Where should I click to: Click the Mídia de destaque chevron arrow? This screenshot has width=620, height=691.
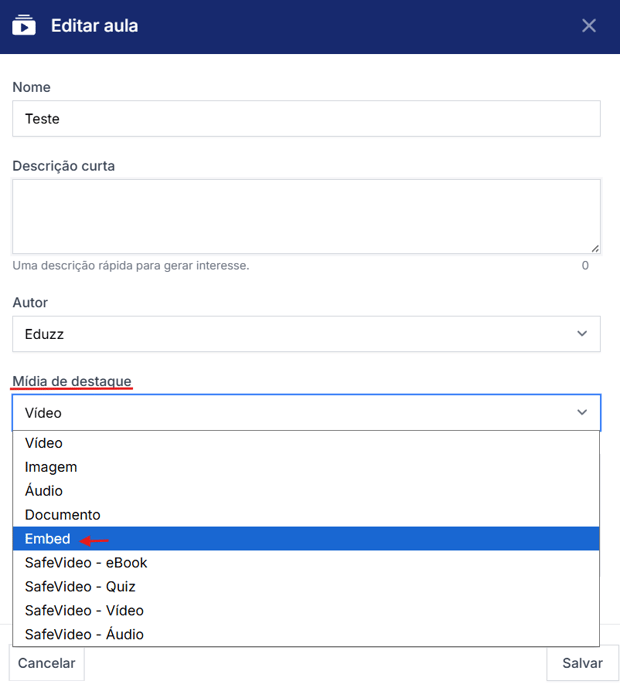point(582,412)
